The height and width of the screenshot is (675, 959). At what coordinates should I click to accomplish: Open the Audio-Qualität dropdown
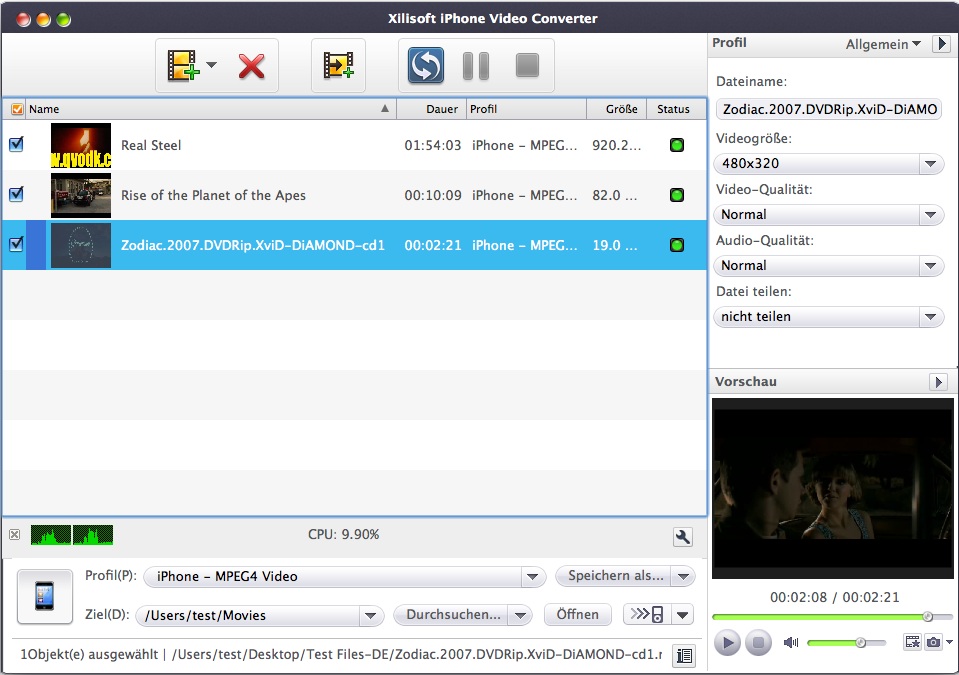pyautogui.click(x=829, y=265)
